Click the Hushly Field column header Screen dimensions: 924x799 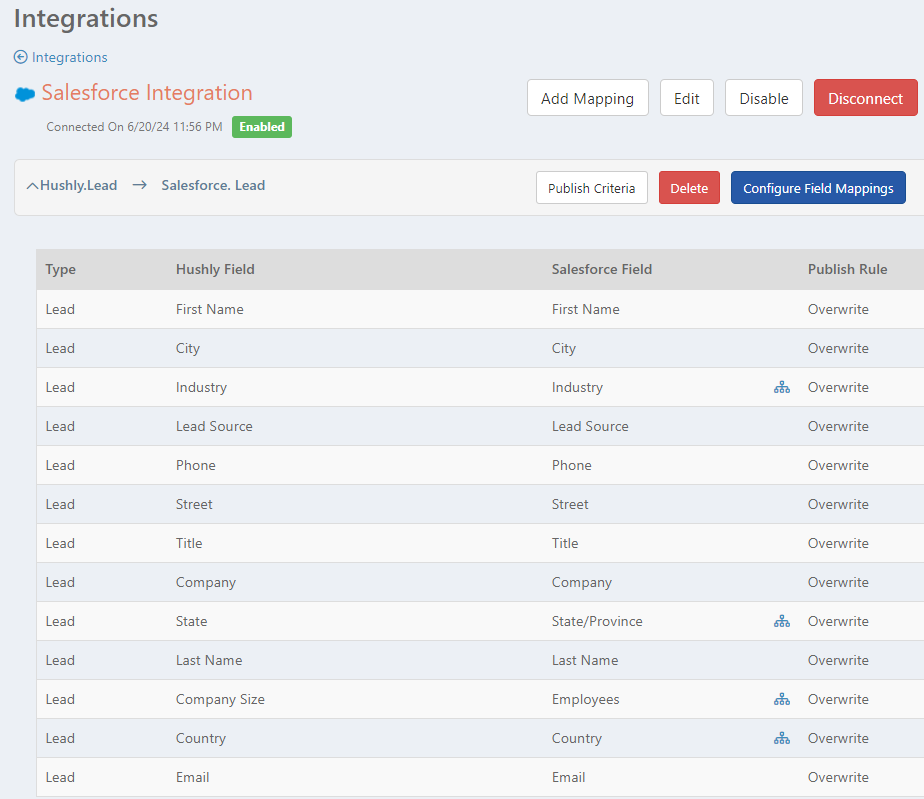215,269
